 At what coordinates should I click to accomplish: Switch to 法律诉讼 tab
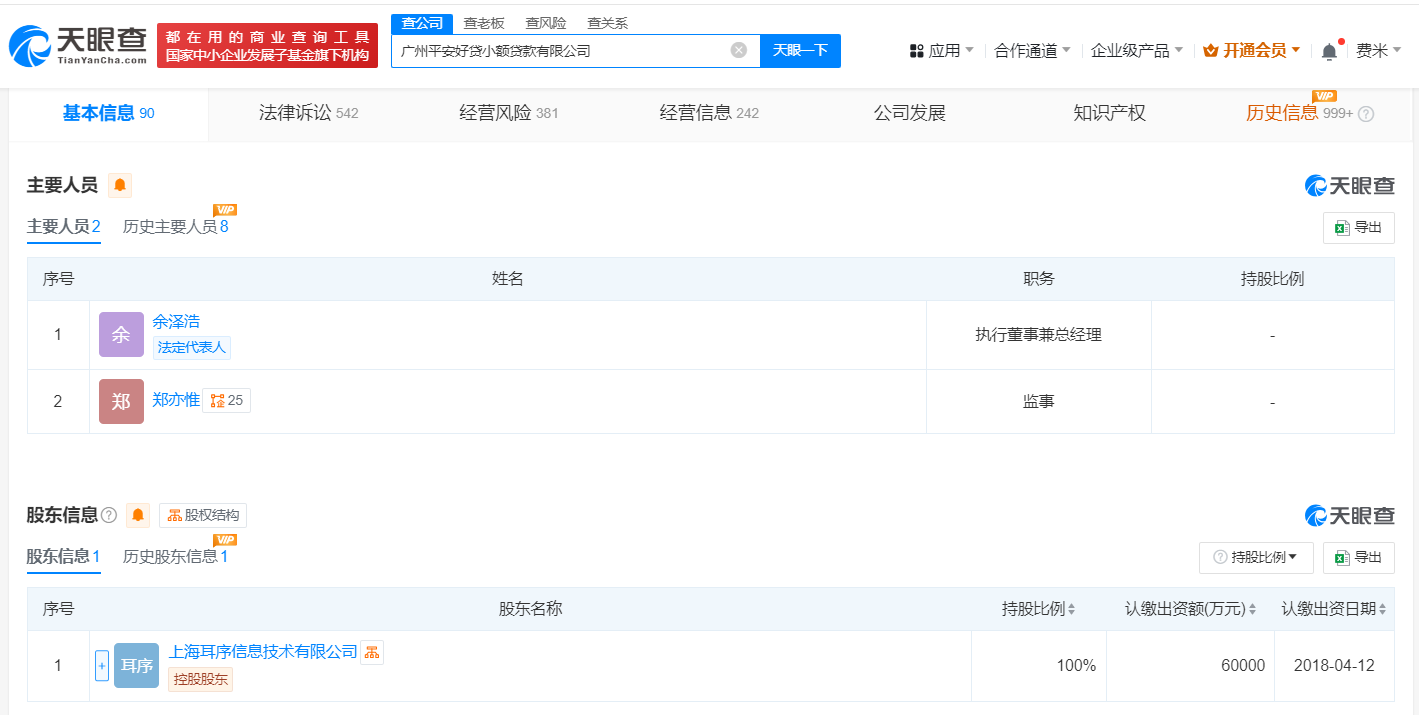pyautogui.click(x=308, y=114)
